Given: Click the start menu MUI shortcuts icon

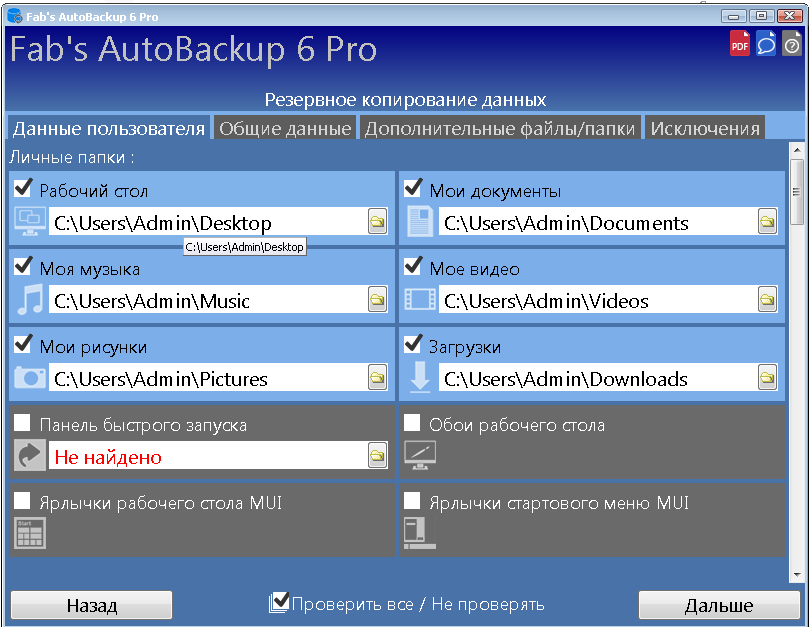Looking at the screenshot, I should click(x=420, y=533).
